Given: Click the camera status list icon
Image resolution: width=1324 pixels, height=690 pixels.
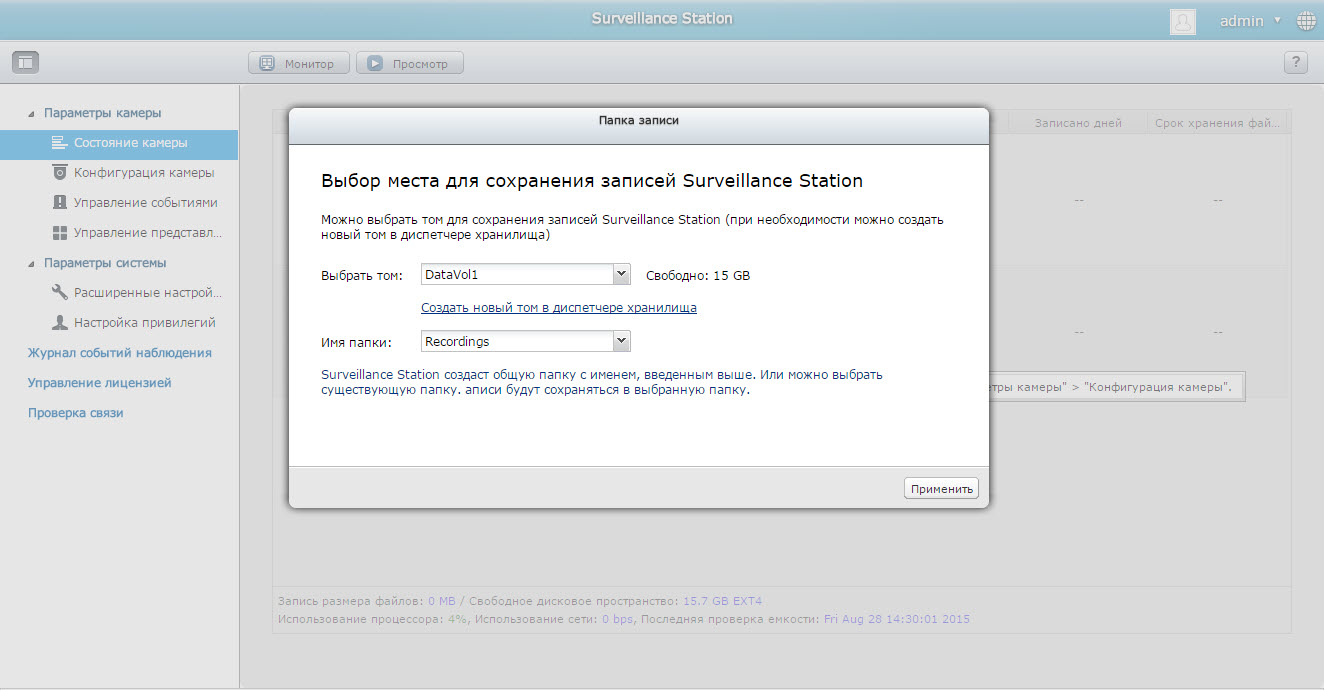Looking at the screenshot, I should point(59,143).
